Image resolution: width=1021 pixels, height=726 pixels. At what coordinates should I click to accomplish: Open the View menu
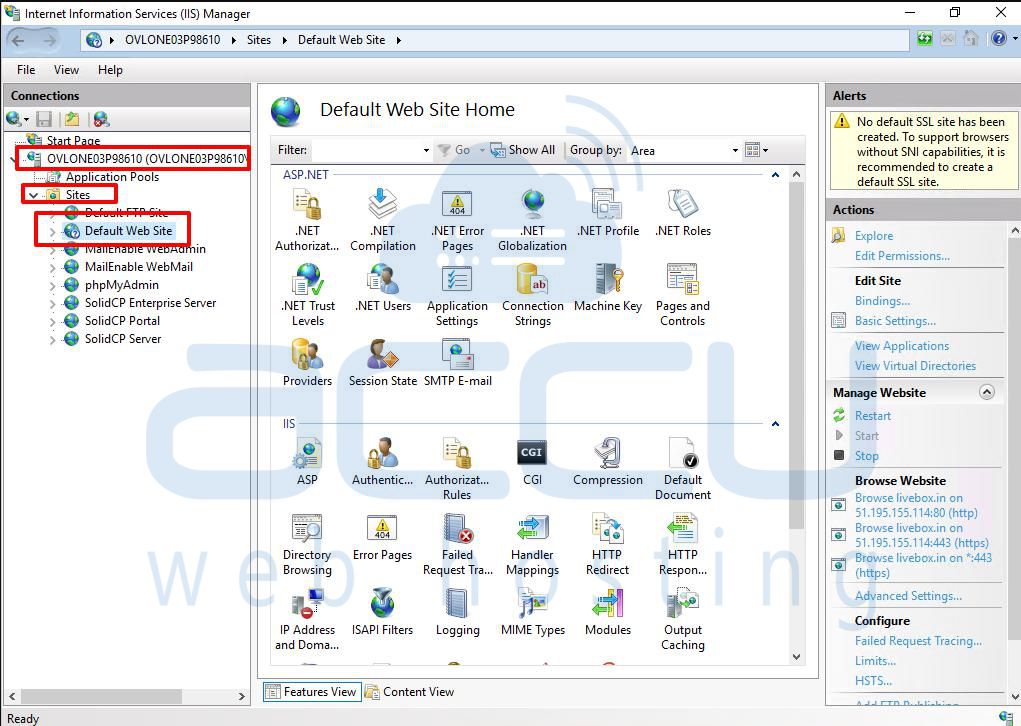[66, 70]
